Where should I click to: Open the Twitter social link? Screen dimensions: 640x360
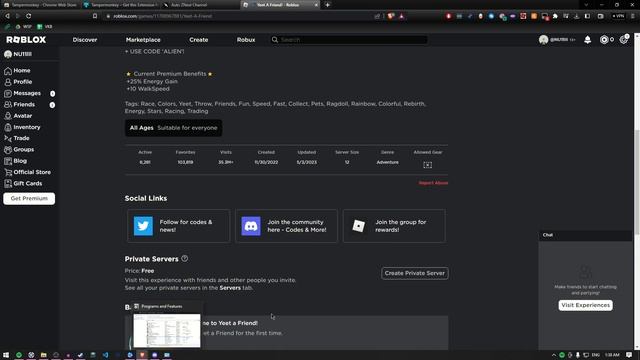[178, 226]
